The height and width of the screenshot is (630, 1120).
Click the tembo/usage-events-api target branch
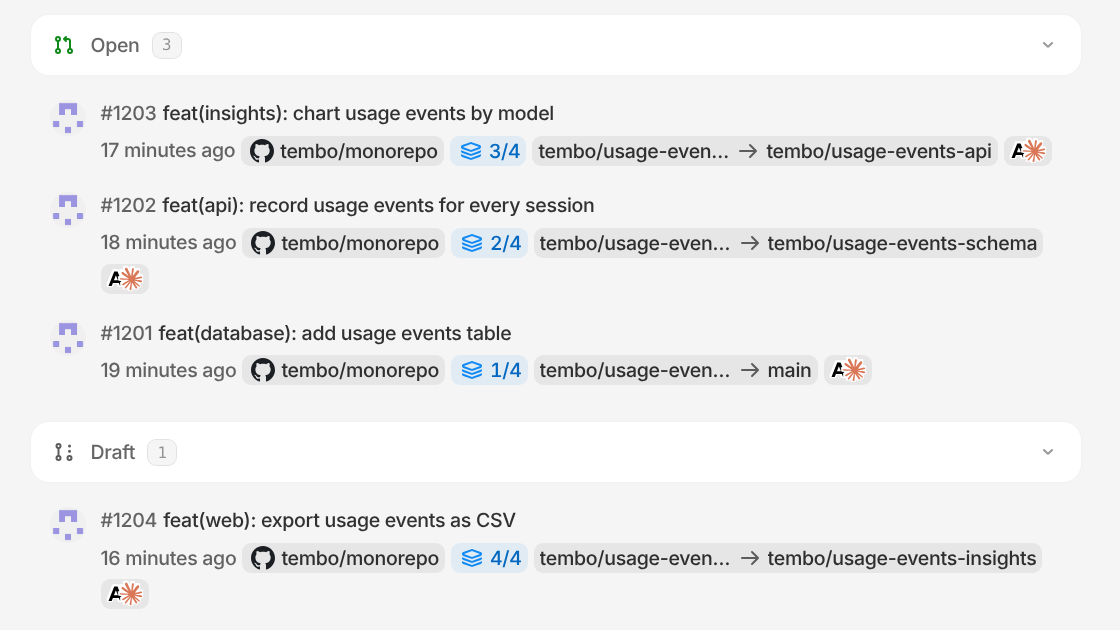click(879, 151)
